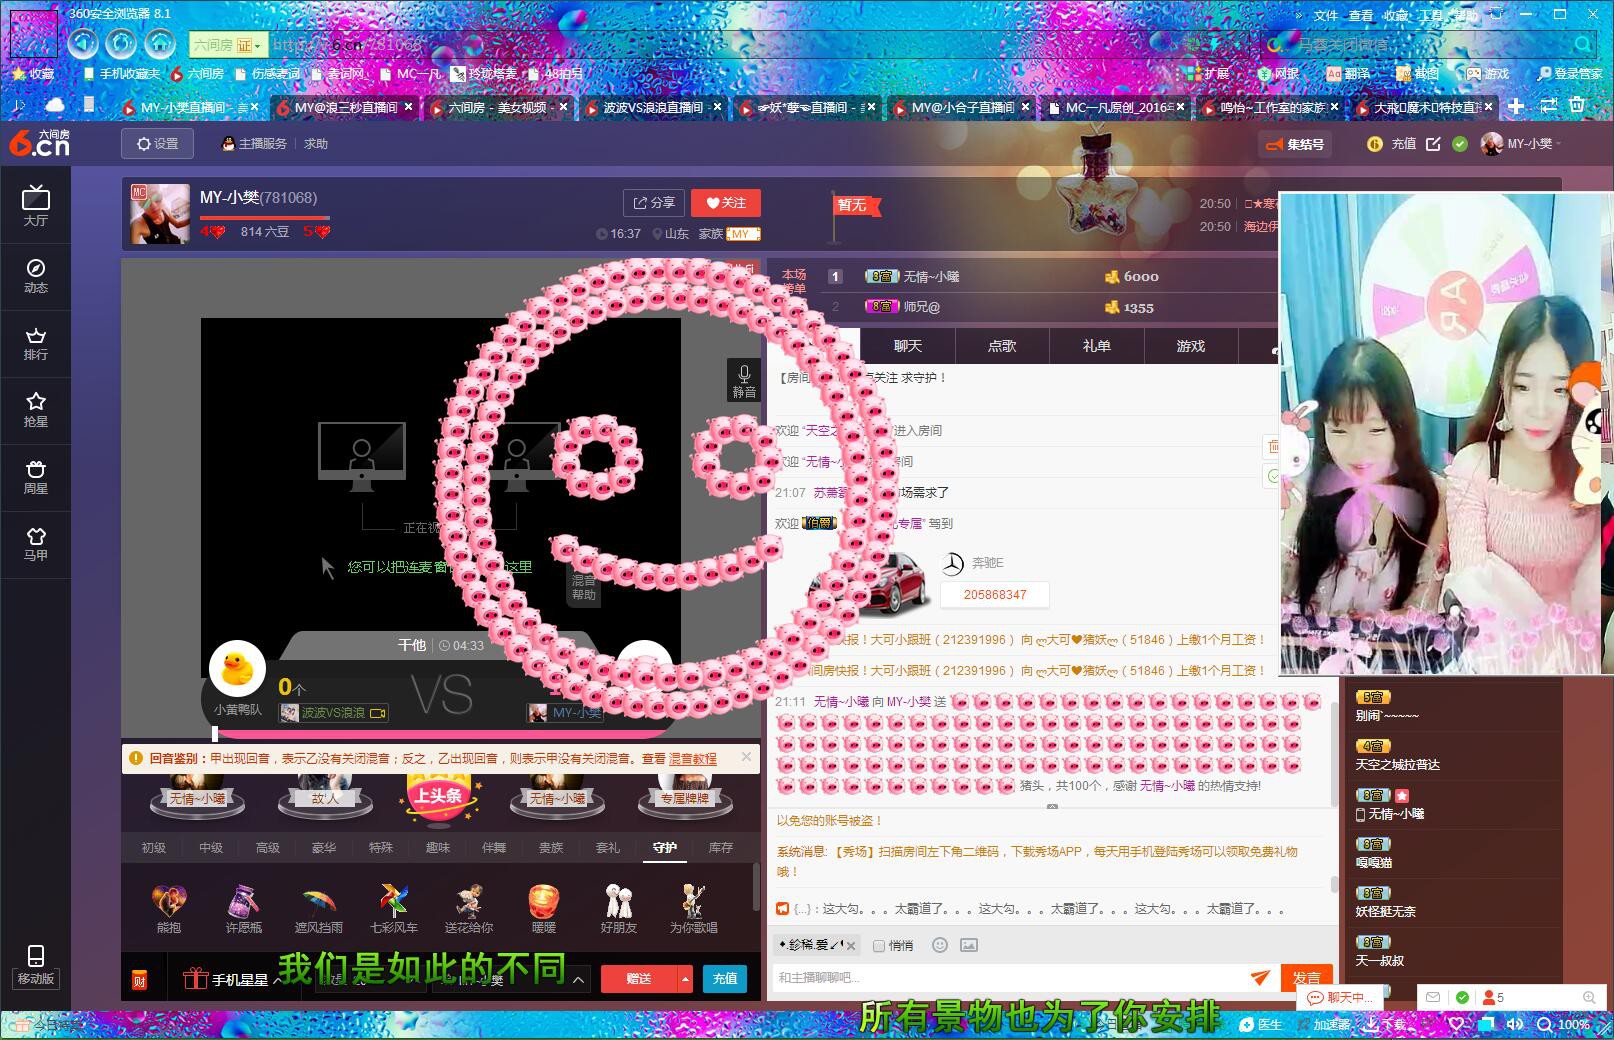The image size is (1614, 1040).
Task: Open 抢星 in the sidebar
Action: [x=36, y=410]
